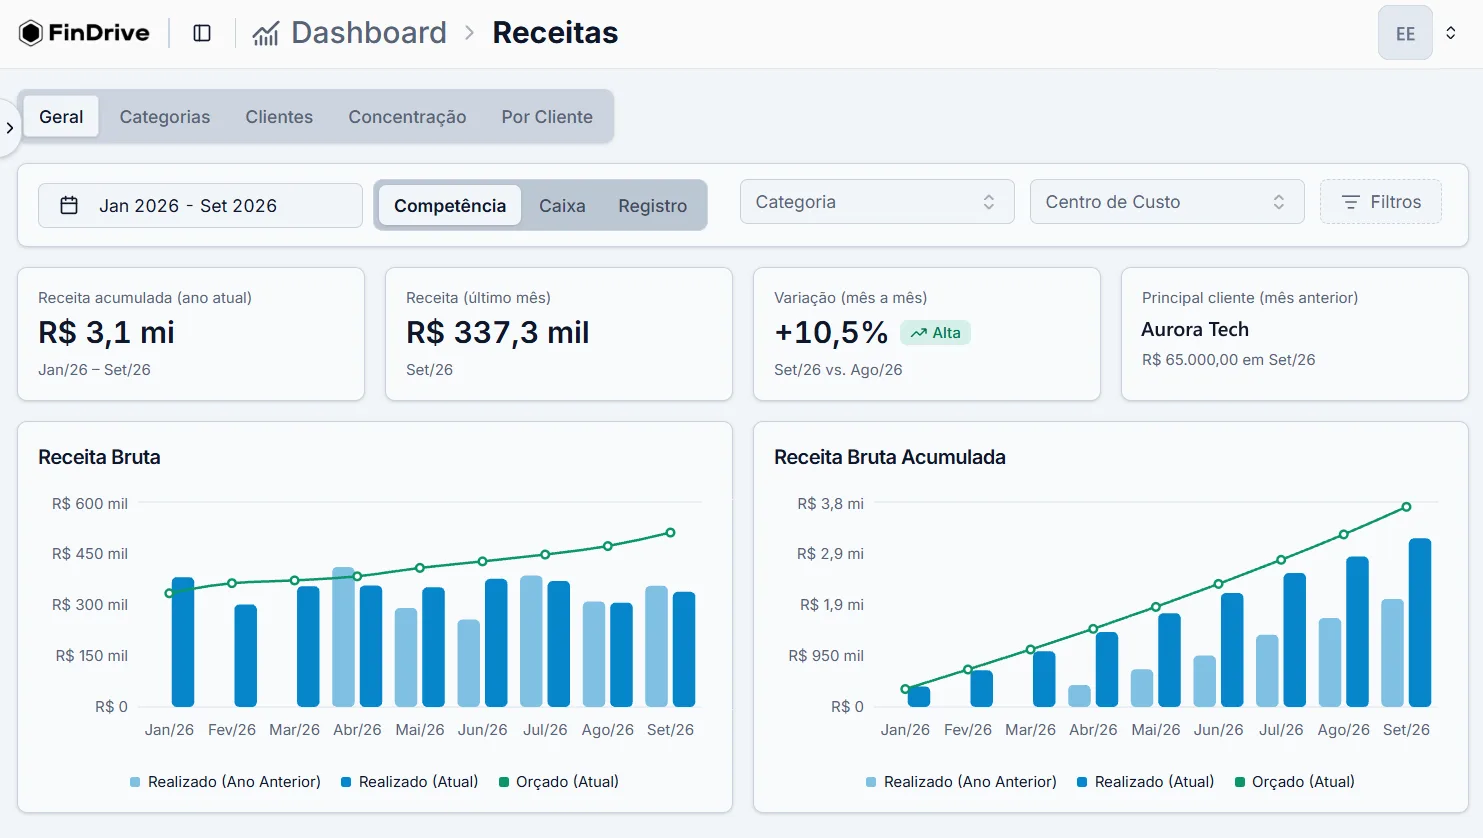Toggle Realizado (Ano Anterior) legend in Receita Bruta Acumulada
1483x838 pixels.
[961, 782]
